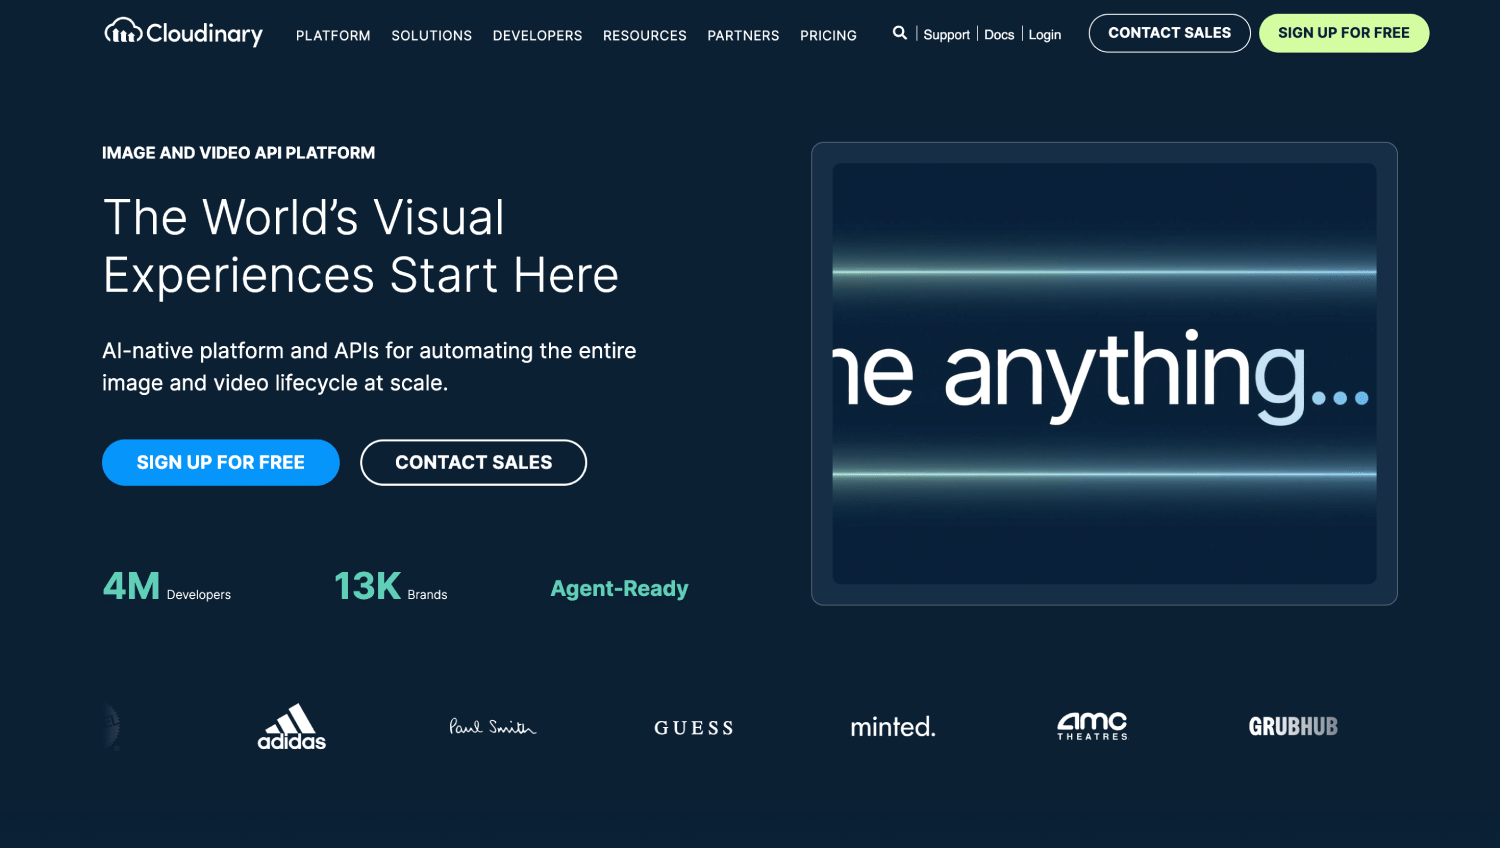
Task: Open the DEVELOPERS menu
Action: pos(537,35)
